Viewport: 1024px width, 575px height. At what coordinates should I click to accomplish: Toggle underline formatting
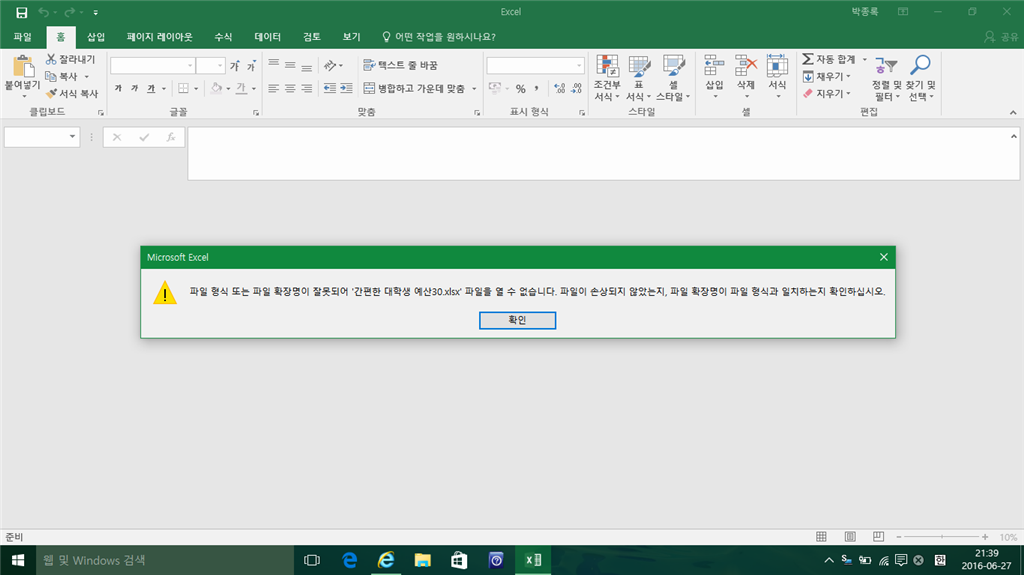[x=151, y=88]
